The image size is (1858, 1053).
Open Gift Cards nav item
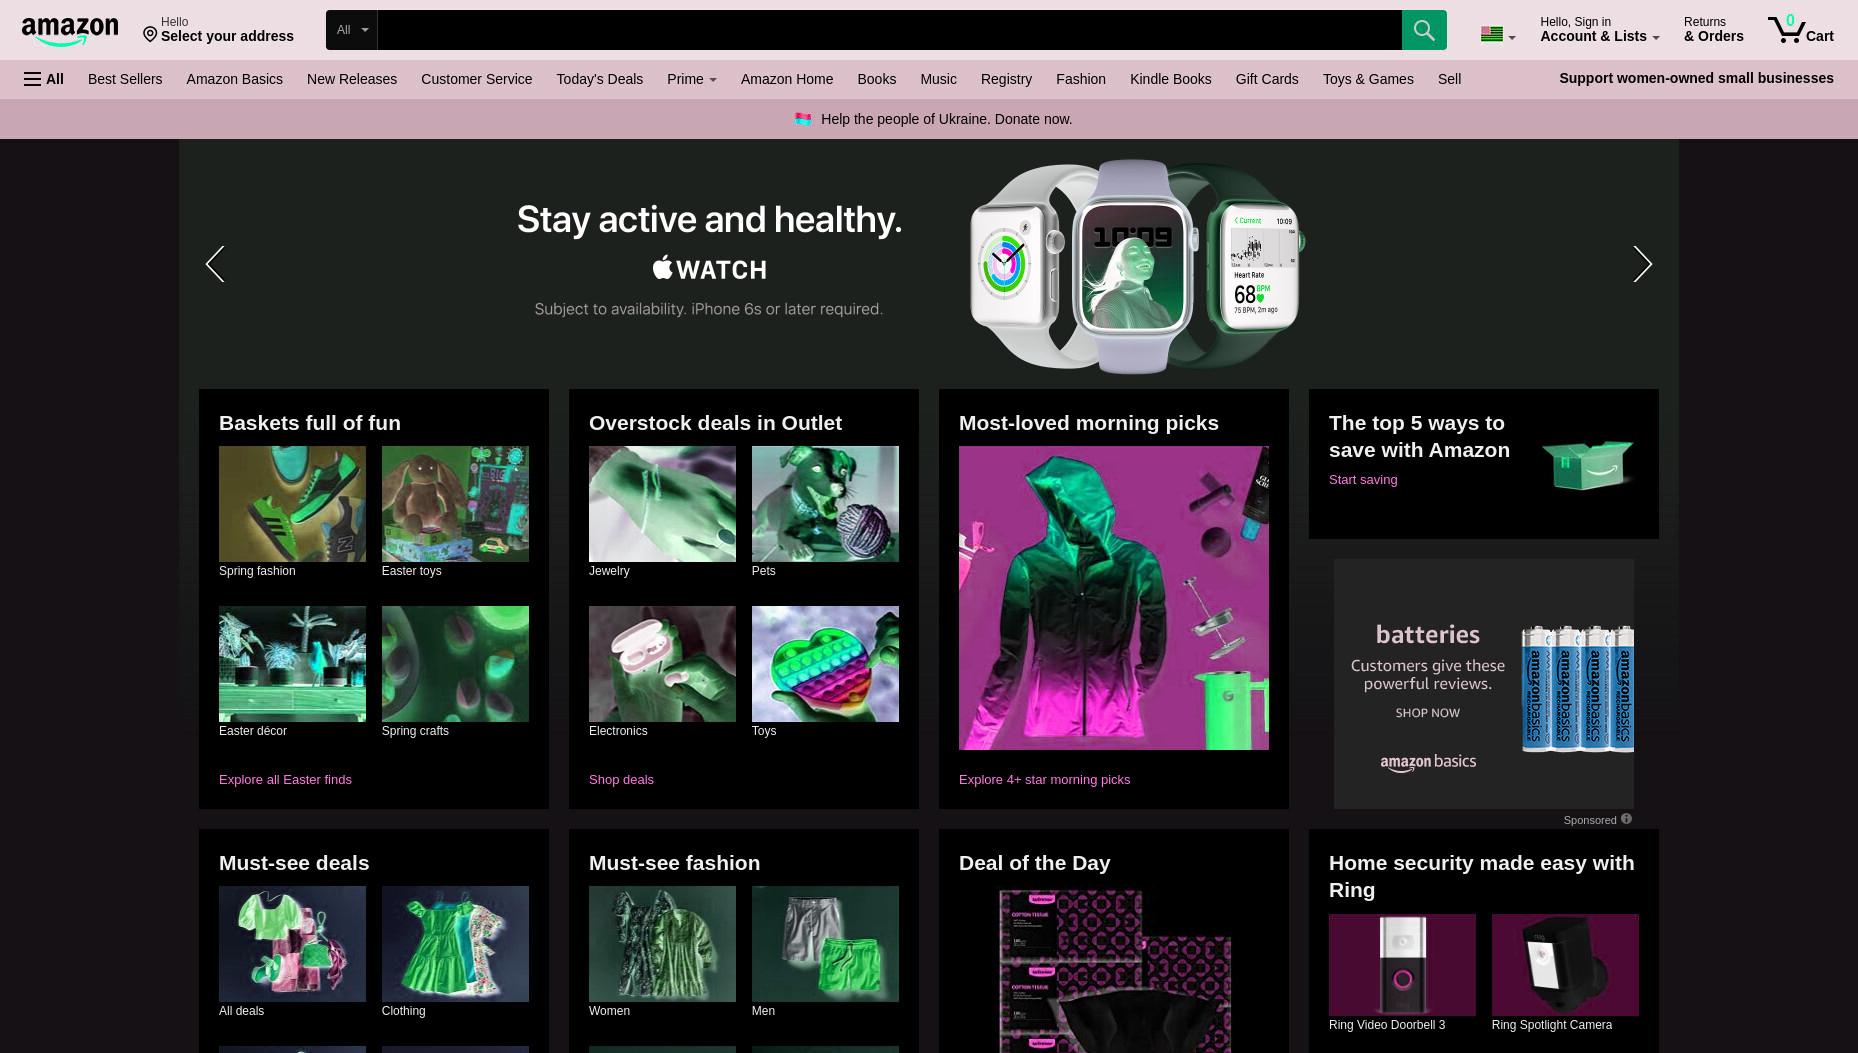pyautogui.click(x=1266, y=79)
